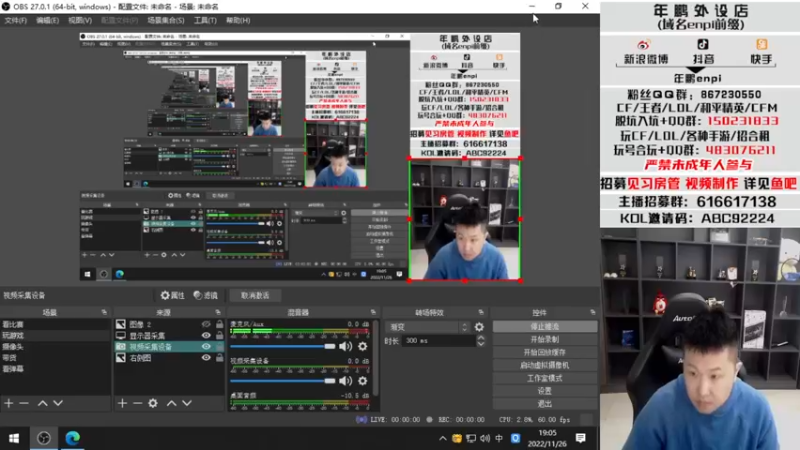
Task: Adjust the 视频采集设备 volume slider
Action: tap(283, 381)
